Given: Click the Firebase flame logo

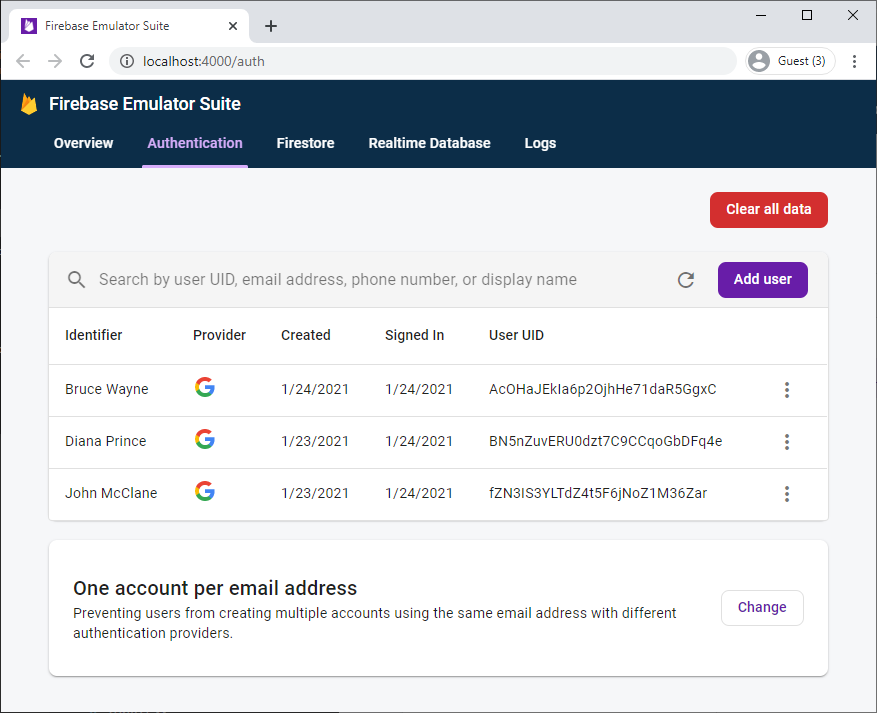Looking at the screenshot, I should (29, 104).
